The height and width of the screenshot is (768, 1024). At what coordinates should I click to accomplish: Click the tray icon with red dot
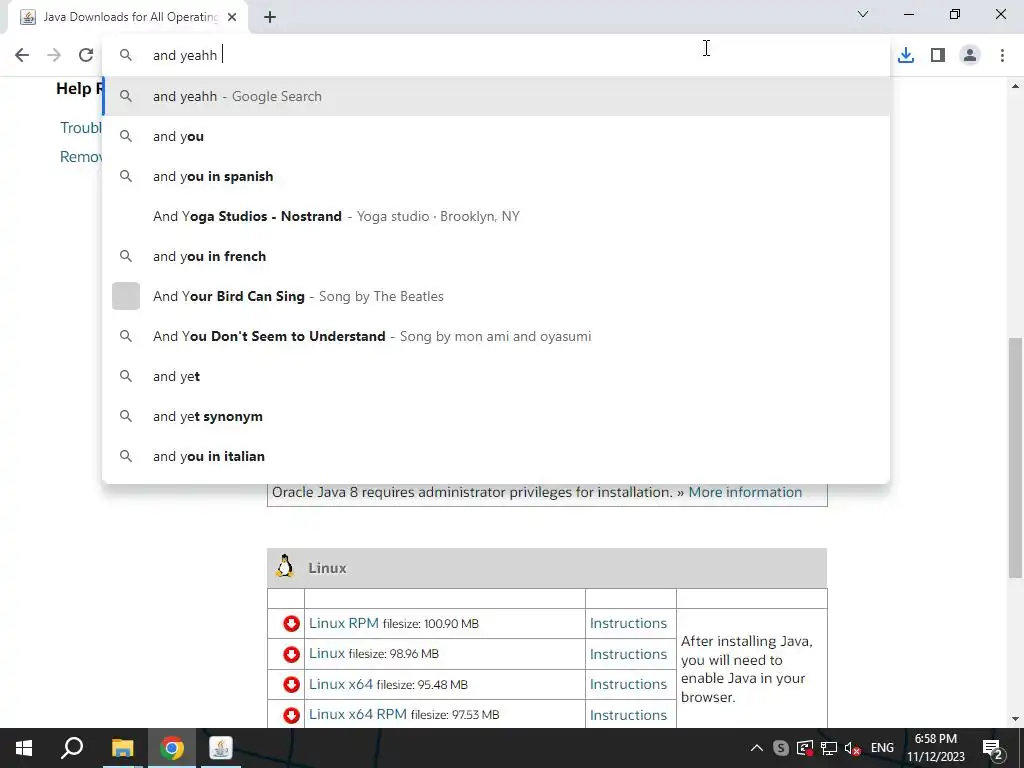coord(805,748)
